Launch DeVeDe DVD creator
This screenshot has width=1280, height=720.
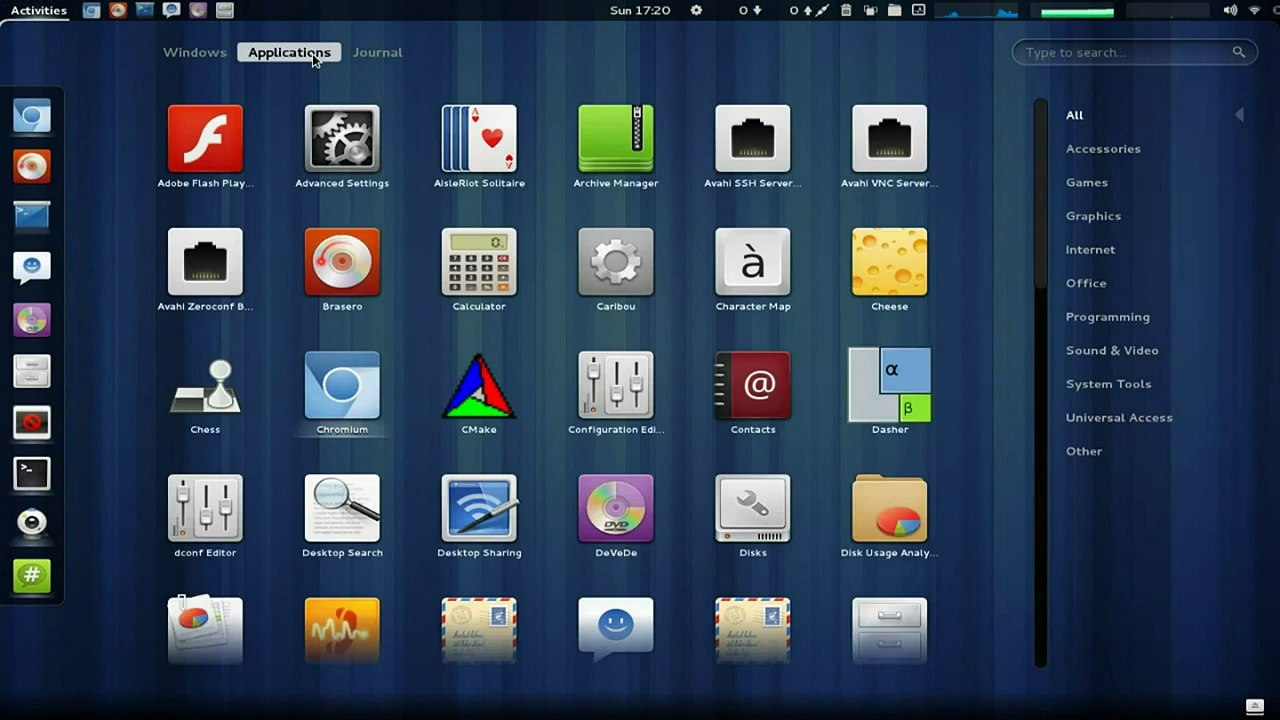[x=616, y=516]
